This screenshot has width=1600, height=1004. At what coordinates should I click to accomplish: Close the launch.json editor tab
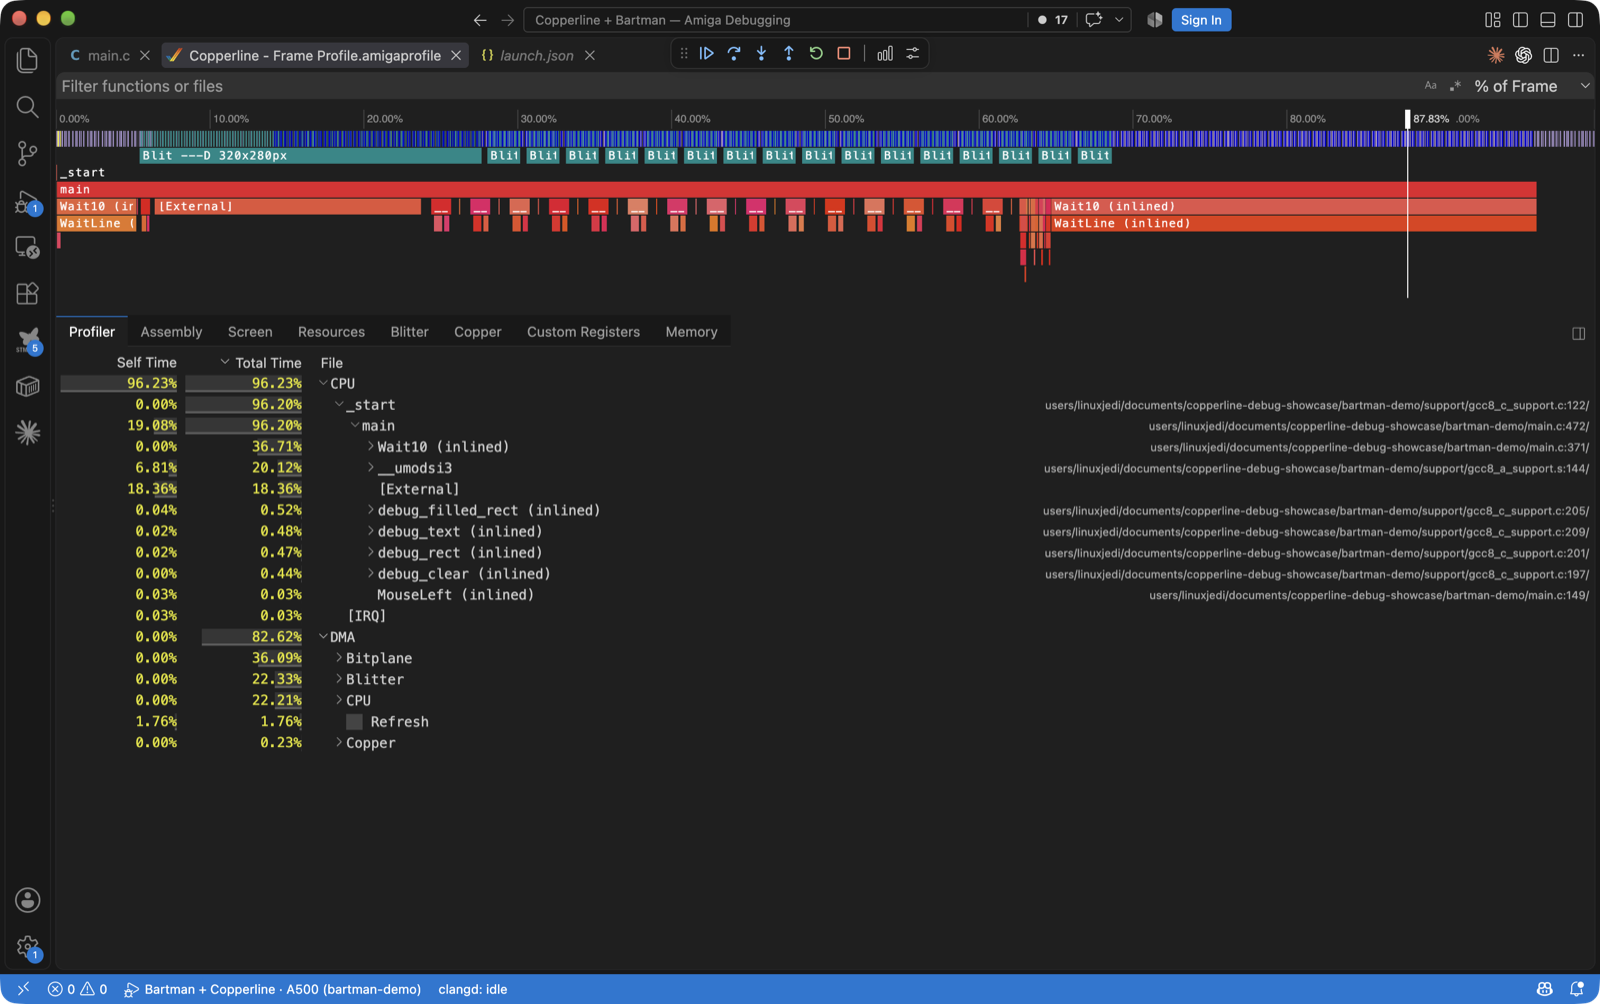click(590, 55)
